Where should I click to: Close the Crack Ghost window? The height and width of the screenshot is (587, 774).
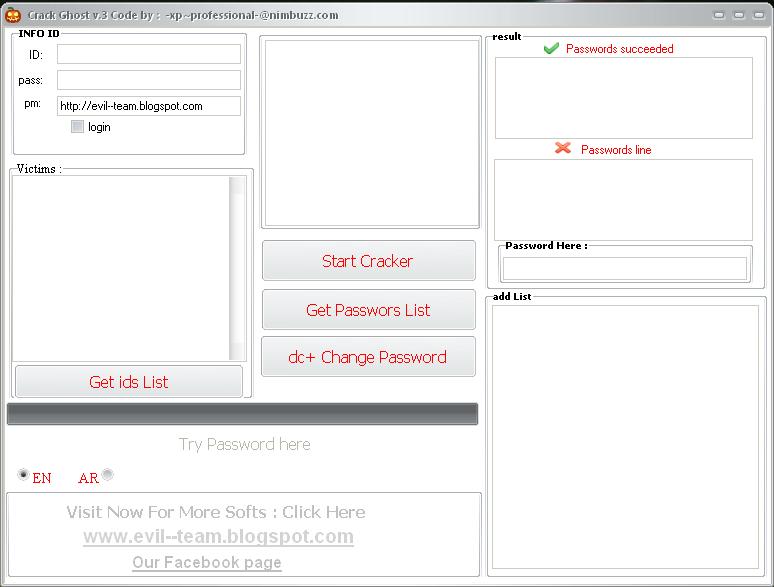coord(758,15)
